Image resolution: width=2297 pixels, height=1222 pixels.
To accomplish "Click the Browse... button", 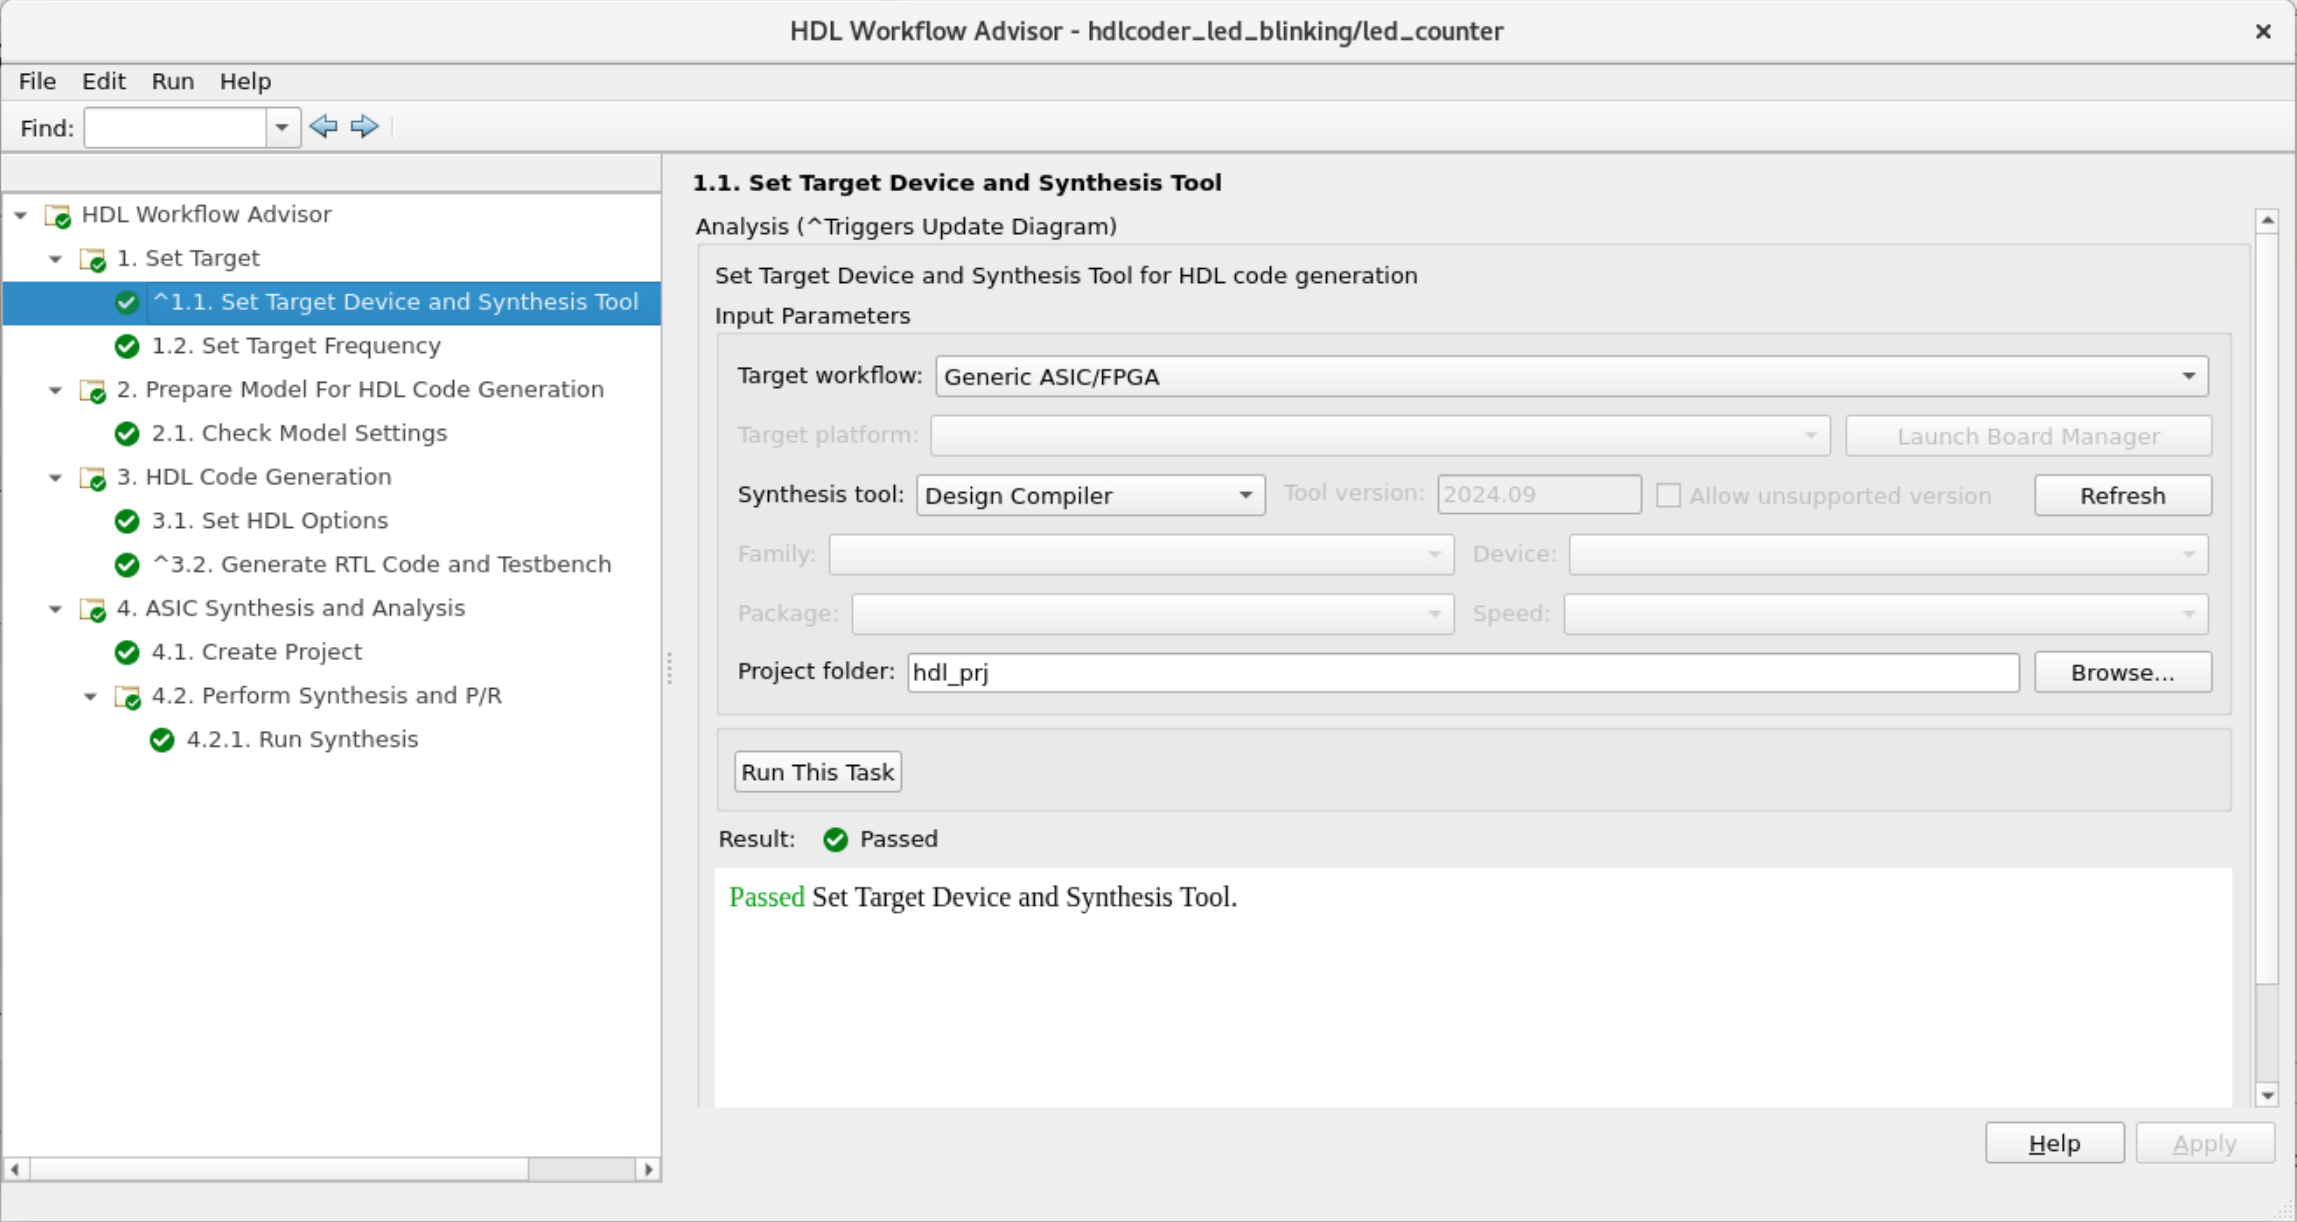I will pyautogui.click(x=2122, y=673).
